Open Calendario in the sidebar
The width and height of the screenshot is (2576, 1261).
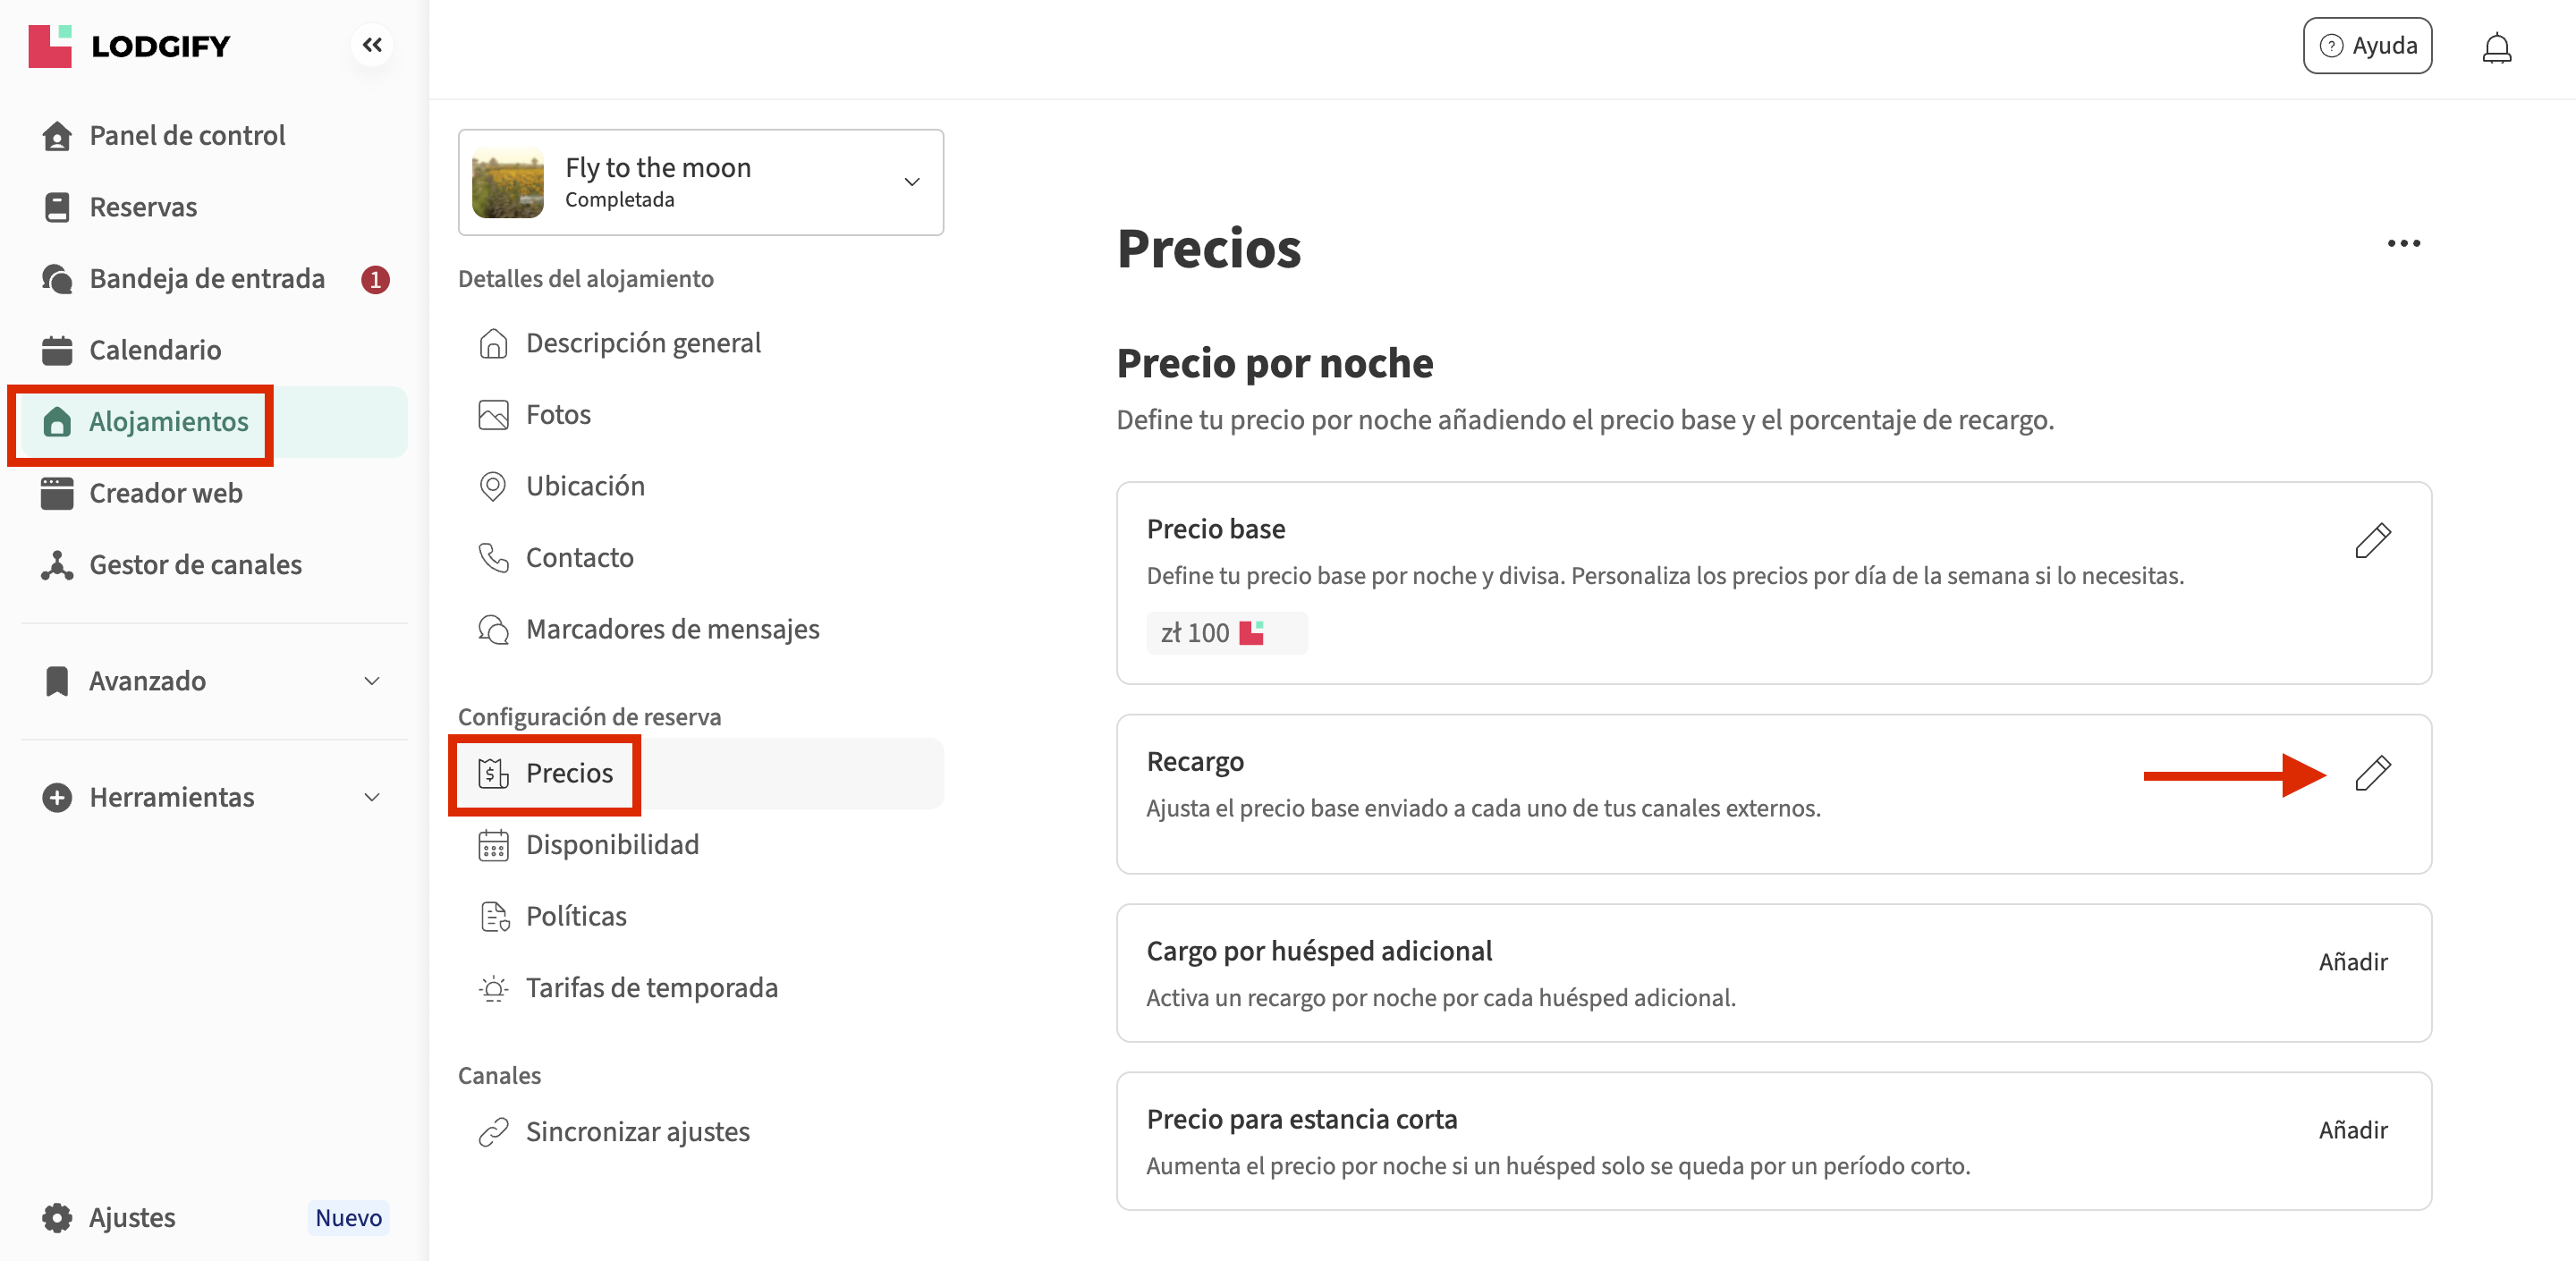pyautogui.click(x=155, y=350)
